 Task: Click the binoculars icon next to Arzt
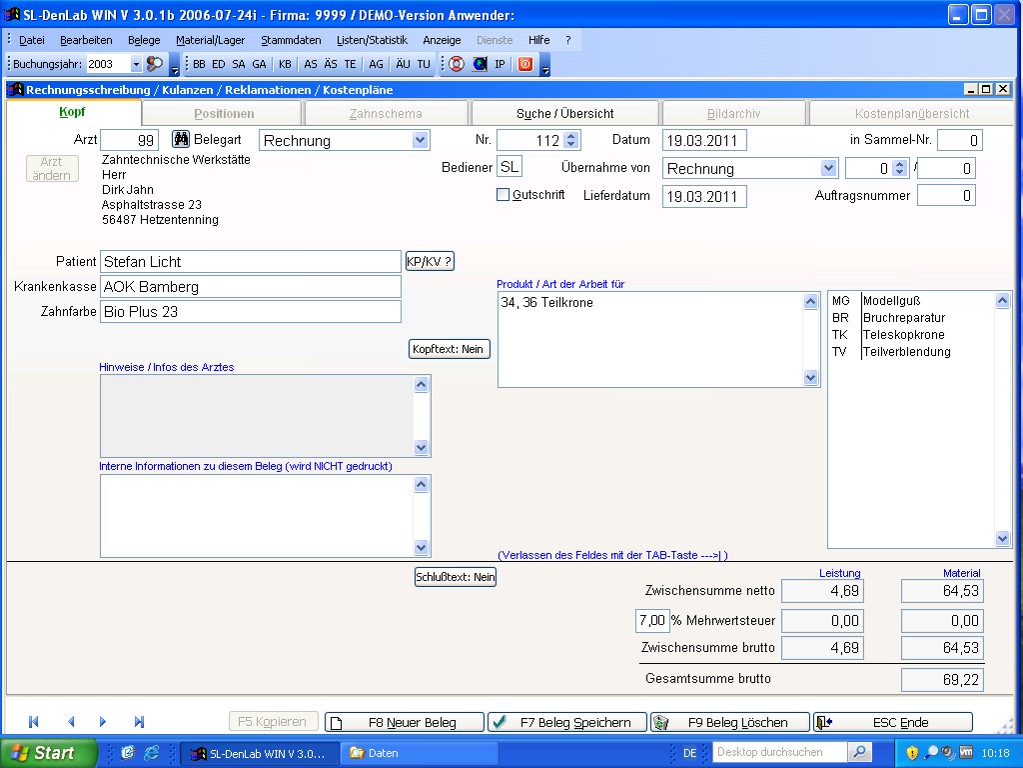181,139
